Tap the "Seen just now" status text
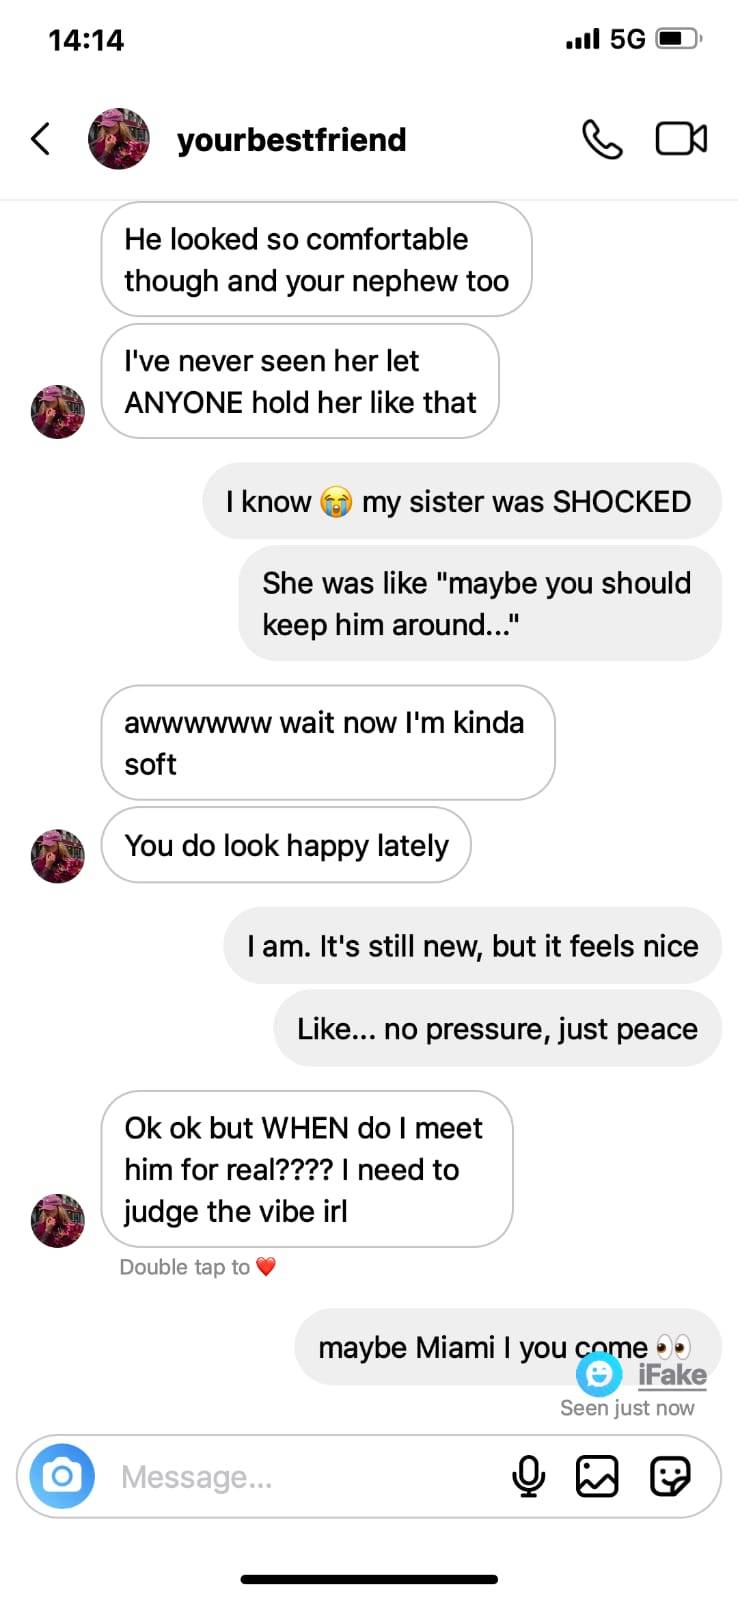Viewport: 738px width, 1600px height. [627, 1408]
